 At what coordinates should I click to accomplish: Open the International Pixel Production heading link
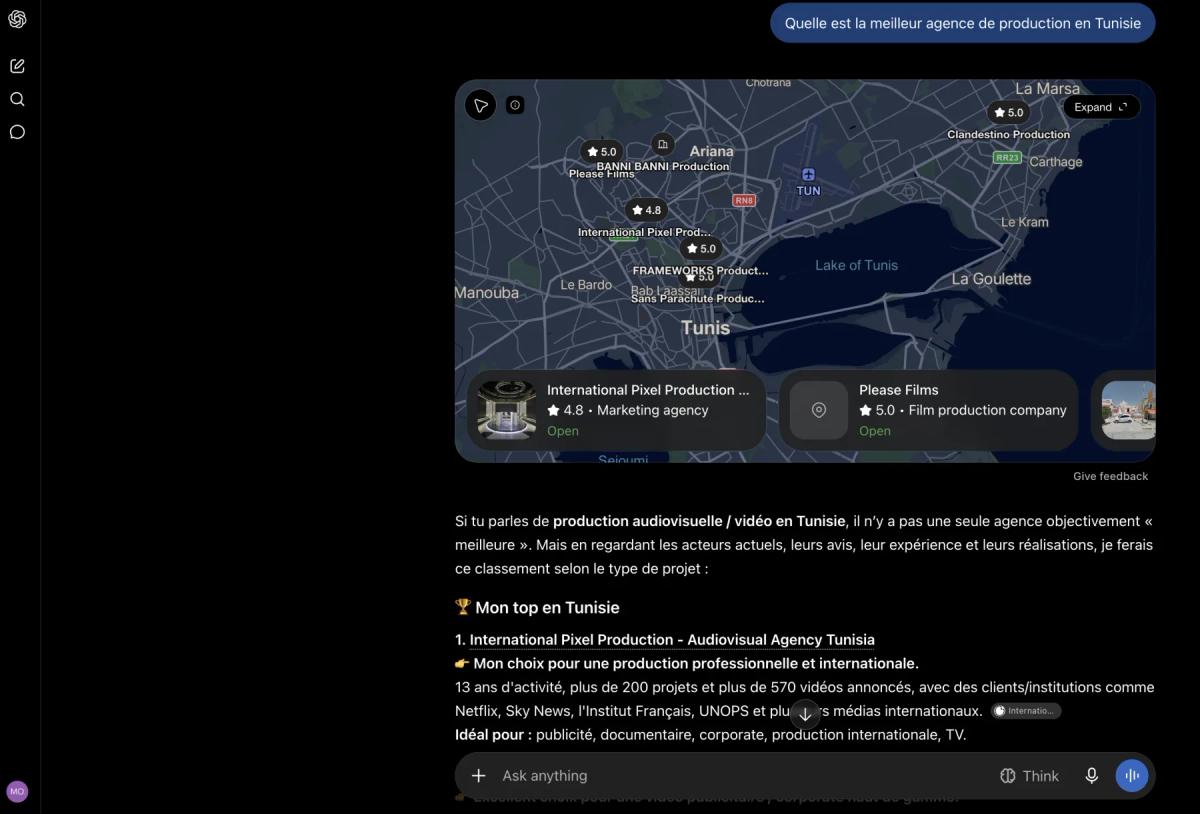[x=672, y=640]
